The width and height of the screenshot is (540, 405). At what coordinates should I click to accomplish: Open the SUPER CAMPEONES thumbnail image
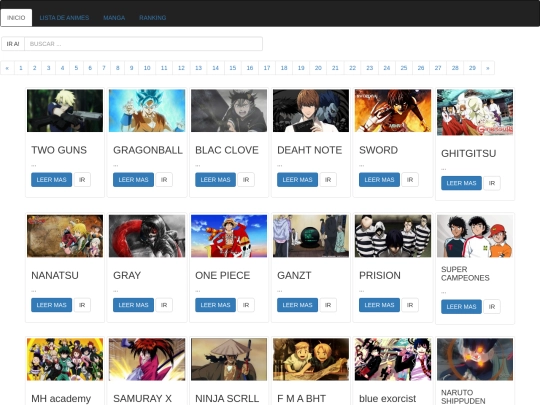click(x=475, y=236)
